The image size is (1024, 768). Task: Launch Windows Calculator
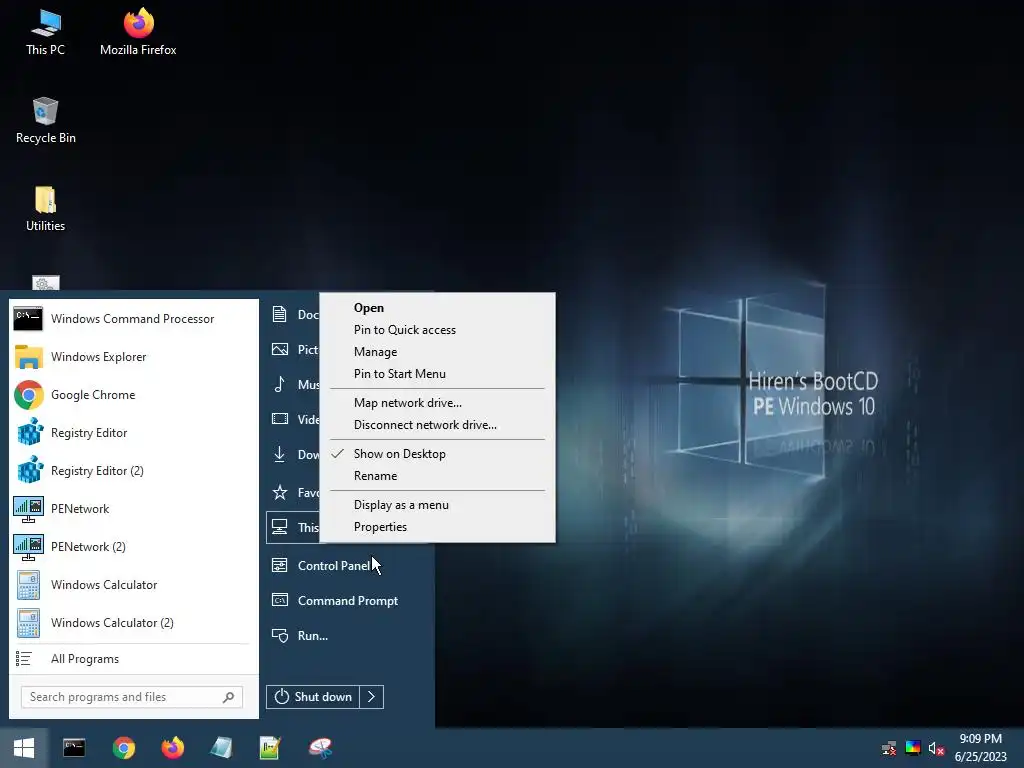click(x=133, y=584)
